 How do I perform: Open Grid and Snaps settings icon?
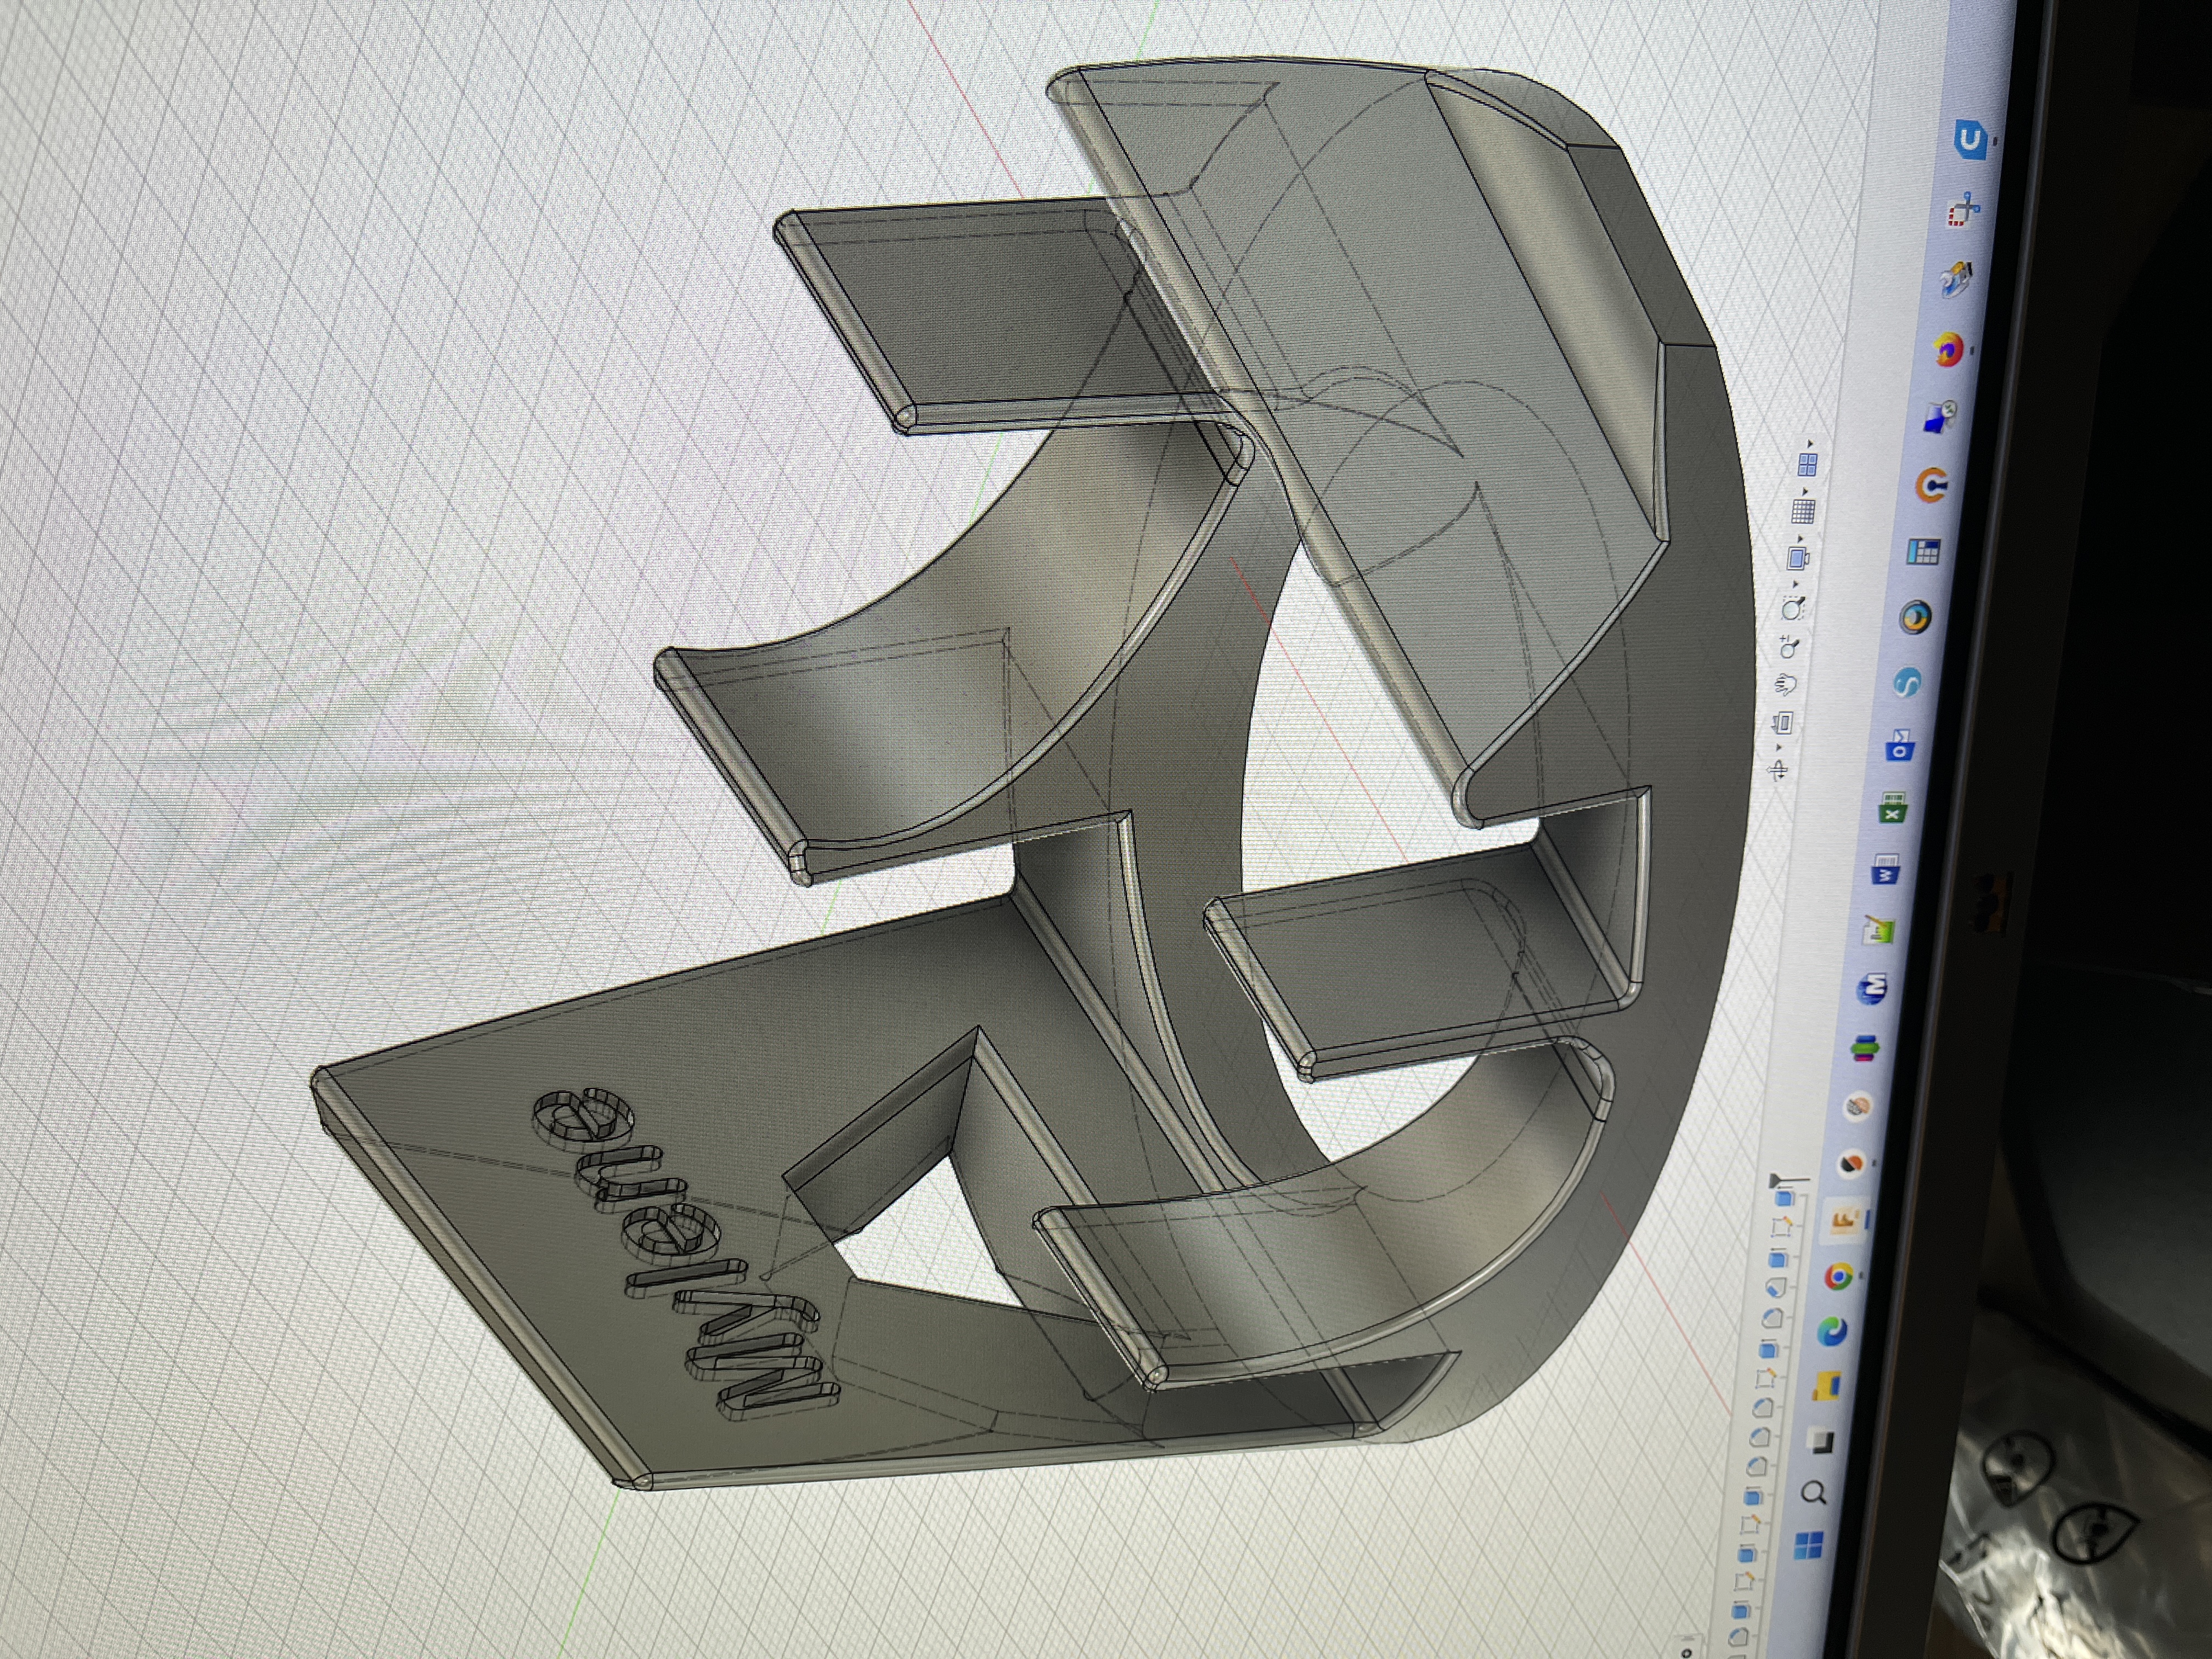click(1803, 511)
